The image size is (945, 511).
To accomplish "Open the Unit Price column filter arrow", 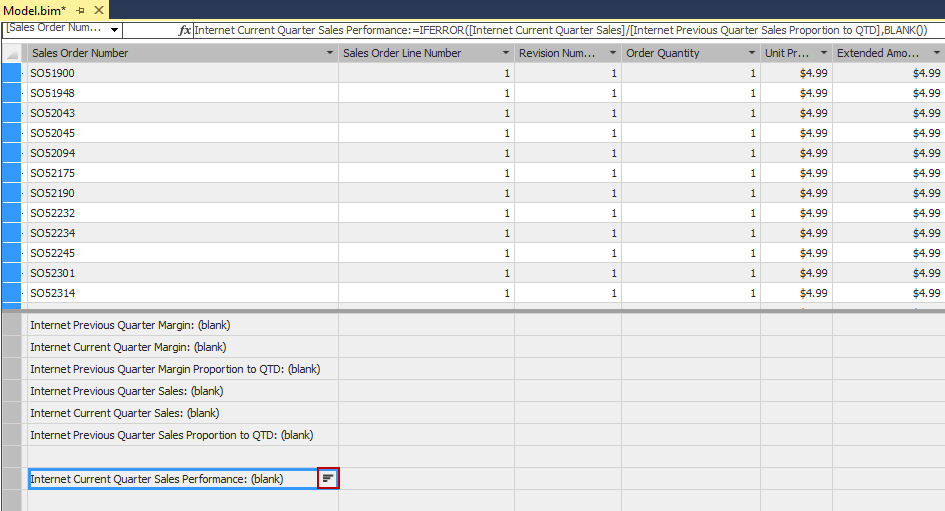I will (x=823, y=53).
